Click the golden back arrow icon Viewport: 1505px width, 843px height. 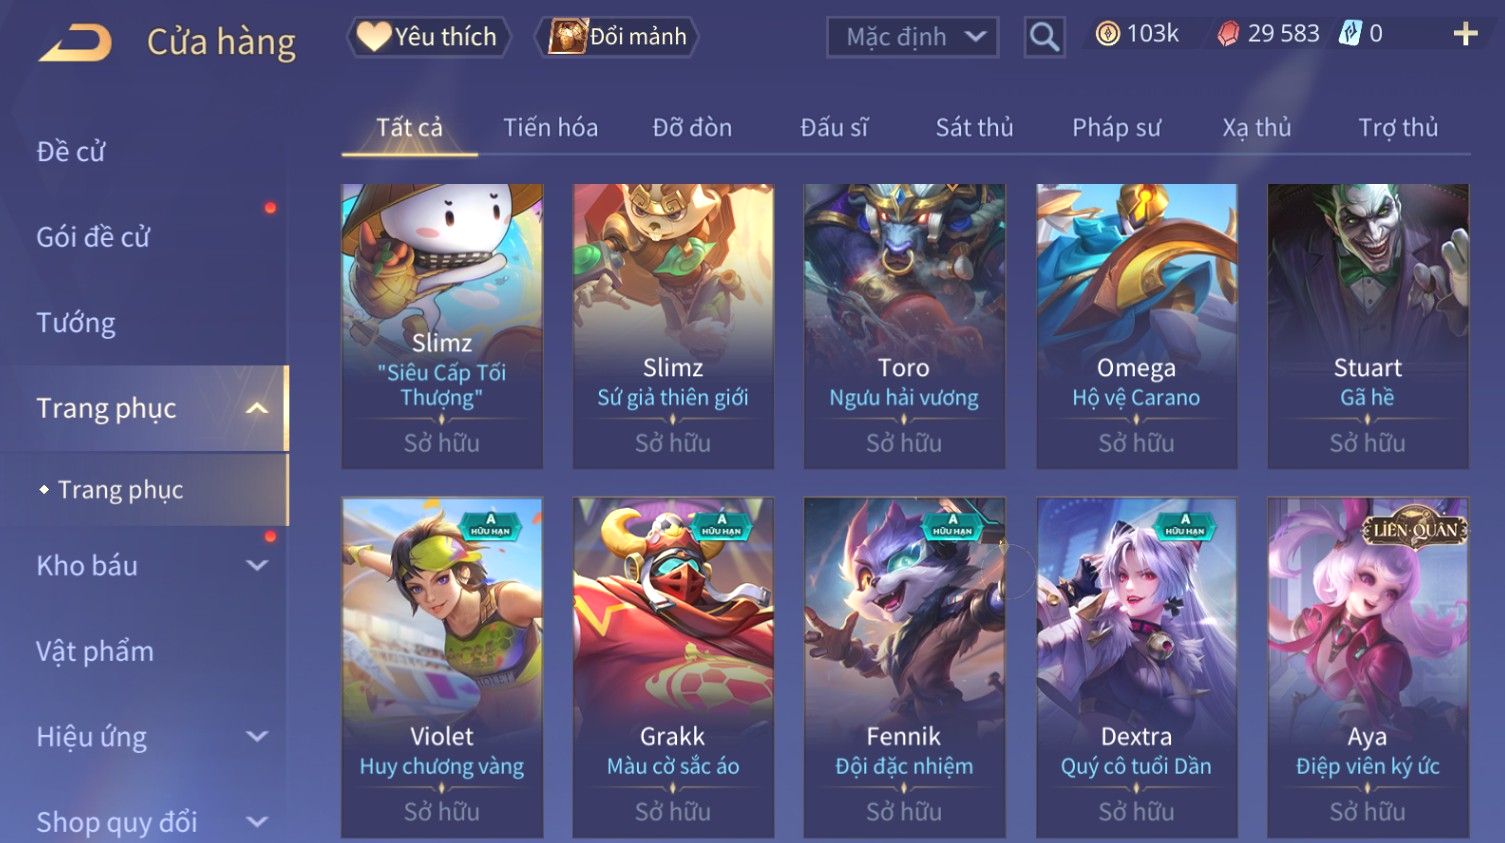click(75, 43)
